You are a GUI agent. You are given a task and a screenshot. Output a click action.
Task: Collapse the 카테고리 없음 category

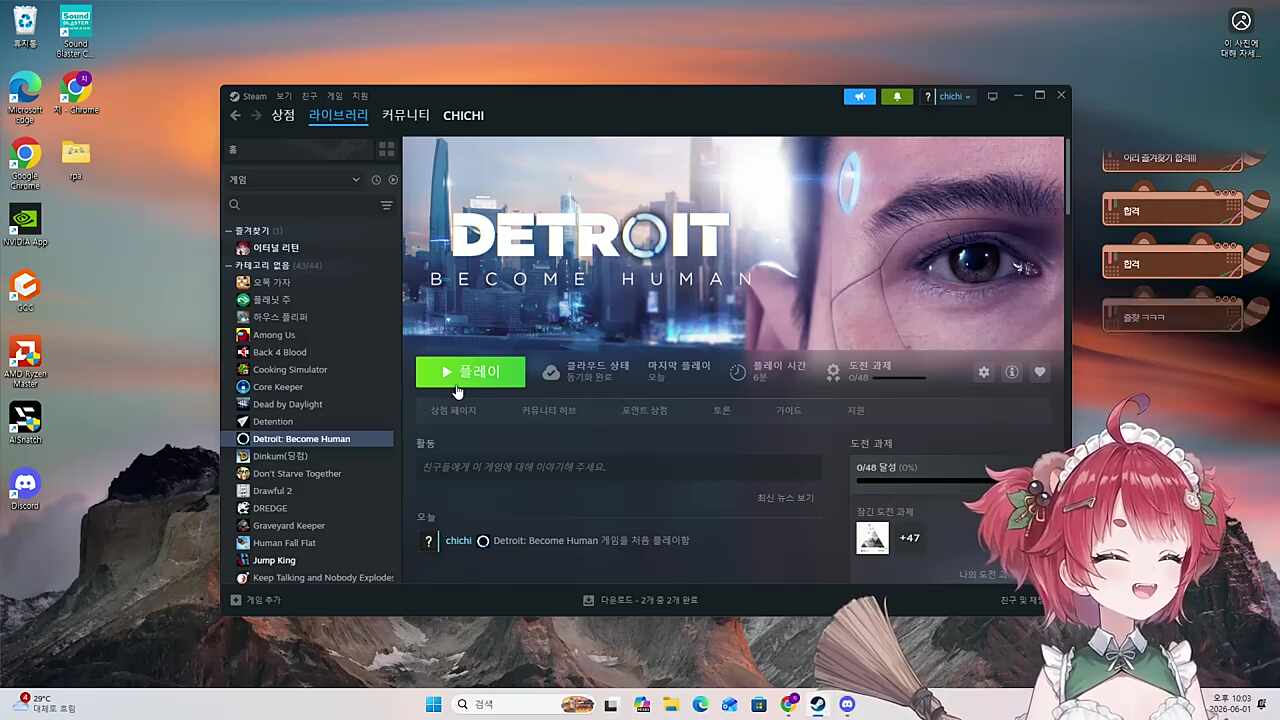click(x=229, y=266)
